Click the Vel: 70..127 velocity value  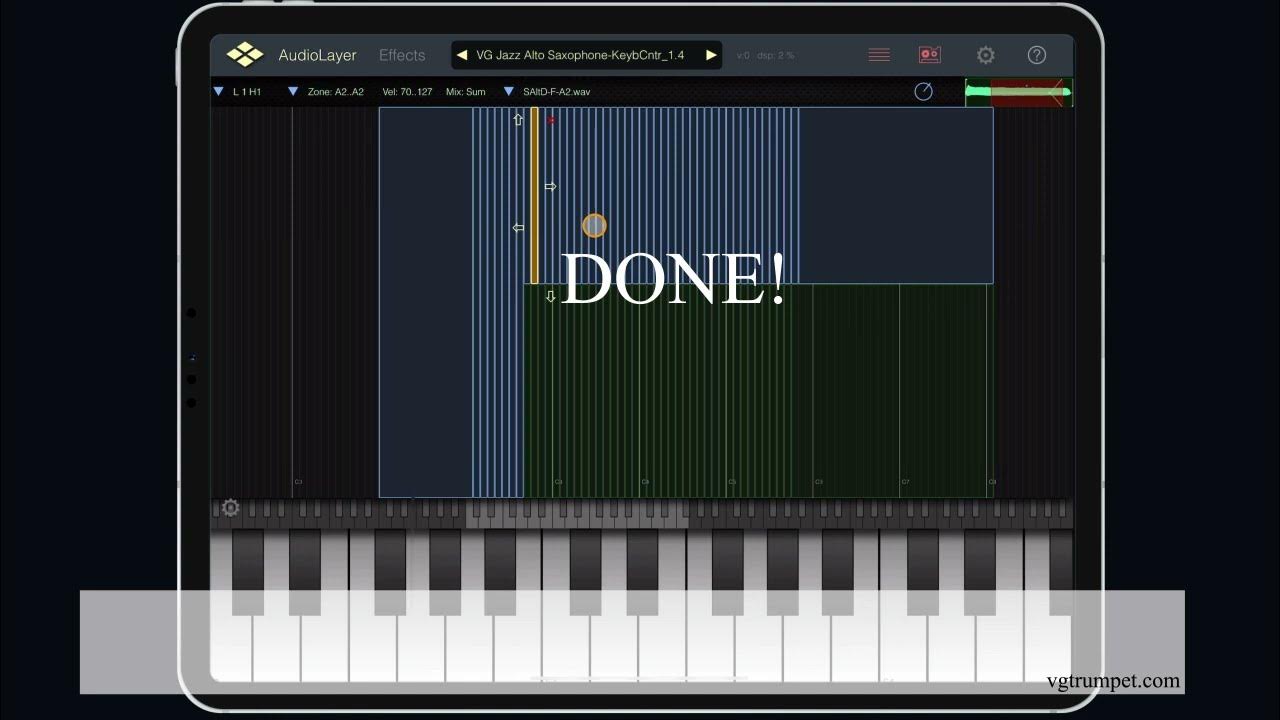[x=407, y=92]
